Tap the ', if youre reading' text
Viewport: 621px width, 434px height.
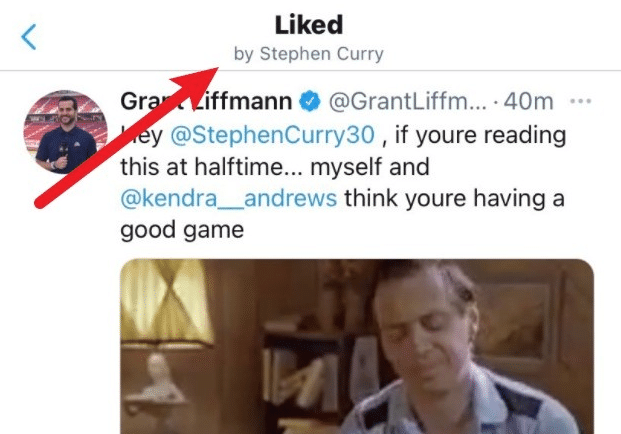point(474,135)
